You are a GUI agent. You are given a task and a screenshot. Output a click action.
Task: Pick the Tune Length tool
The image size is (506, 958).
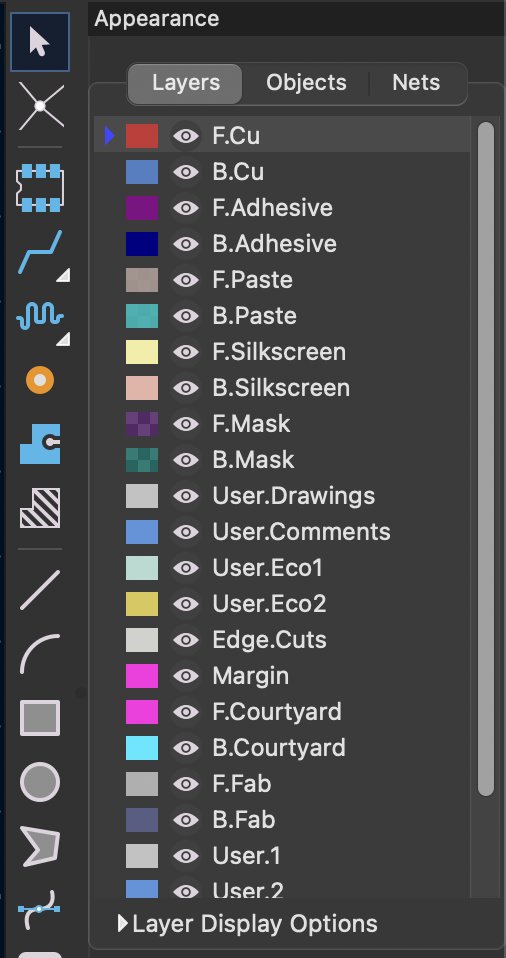coord(40,316)
